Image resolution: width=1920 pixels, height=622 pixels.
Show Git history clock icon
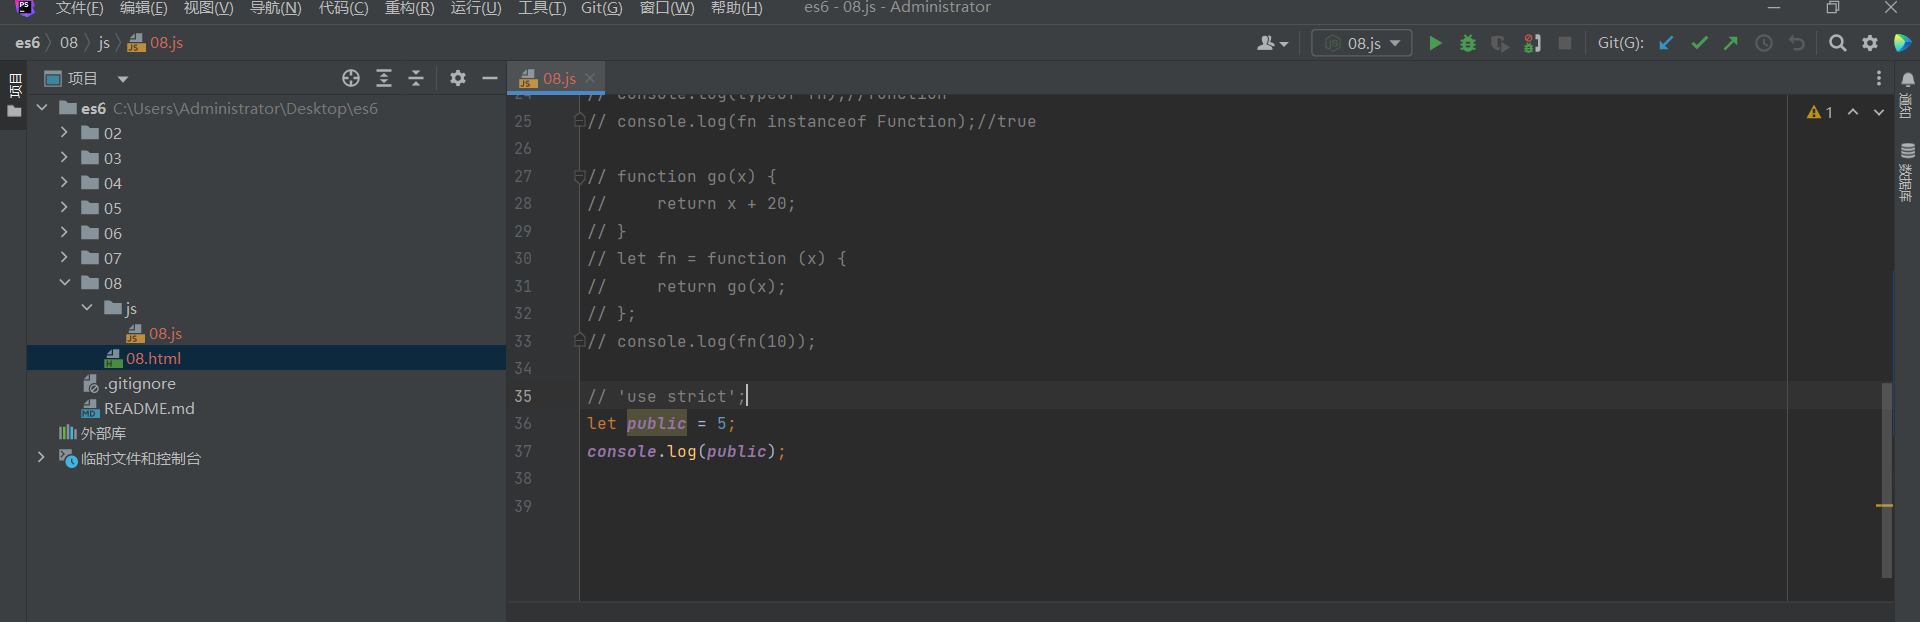point(1764,43)
